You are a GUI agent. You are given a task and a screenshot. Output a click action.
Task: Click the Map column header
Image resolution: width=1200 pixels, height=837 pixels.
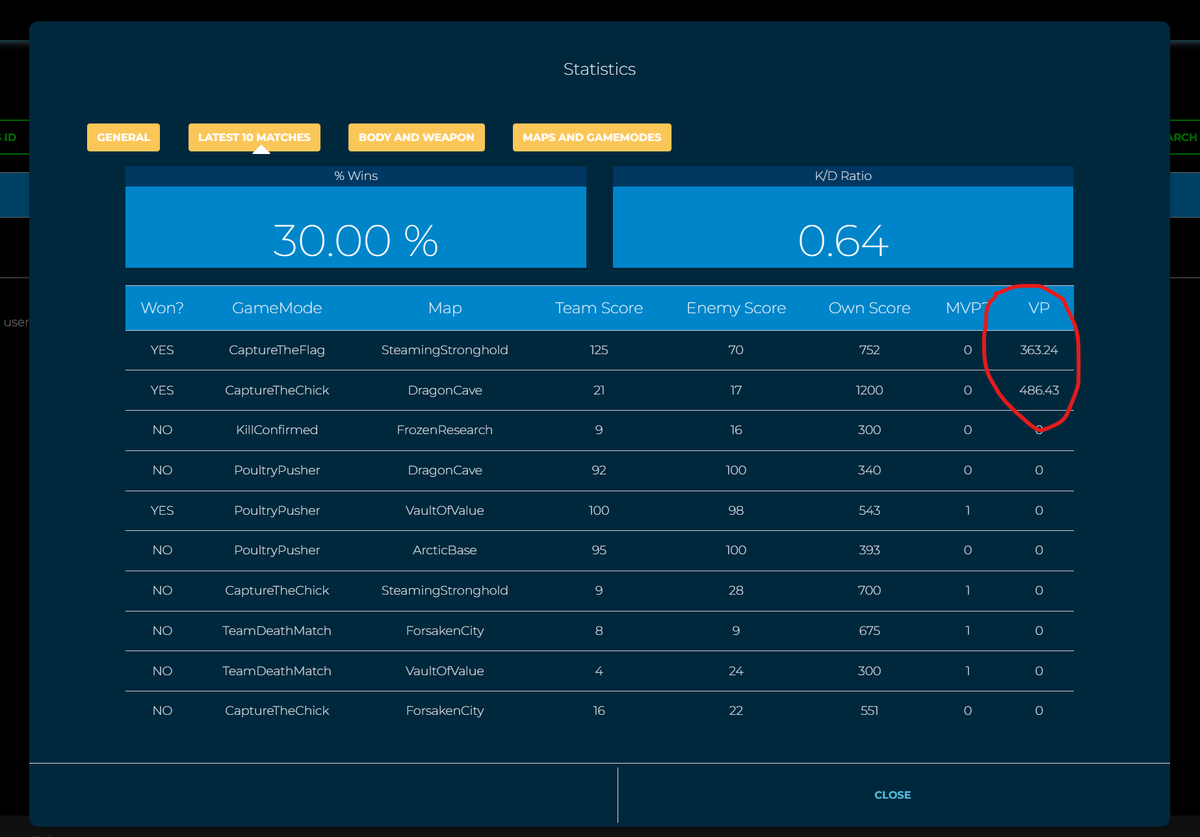pyautogui.click(x=445, y=308)
